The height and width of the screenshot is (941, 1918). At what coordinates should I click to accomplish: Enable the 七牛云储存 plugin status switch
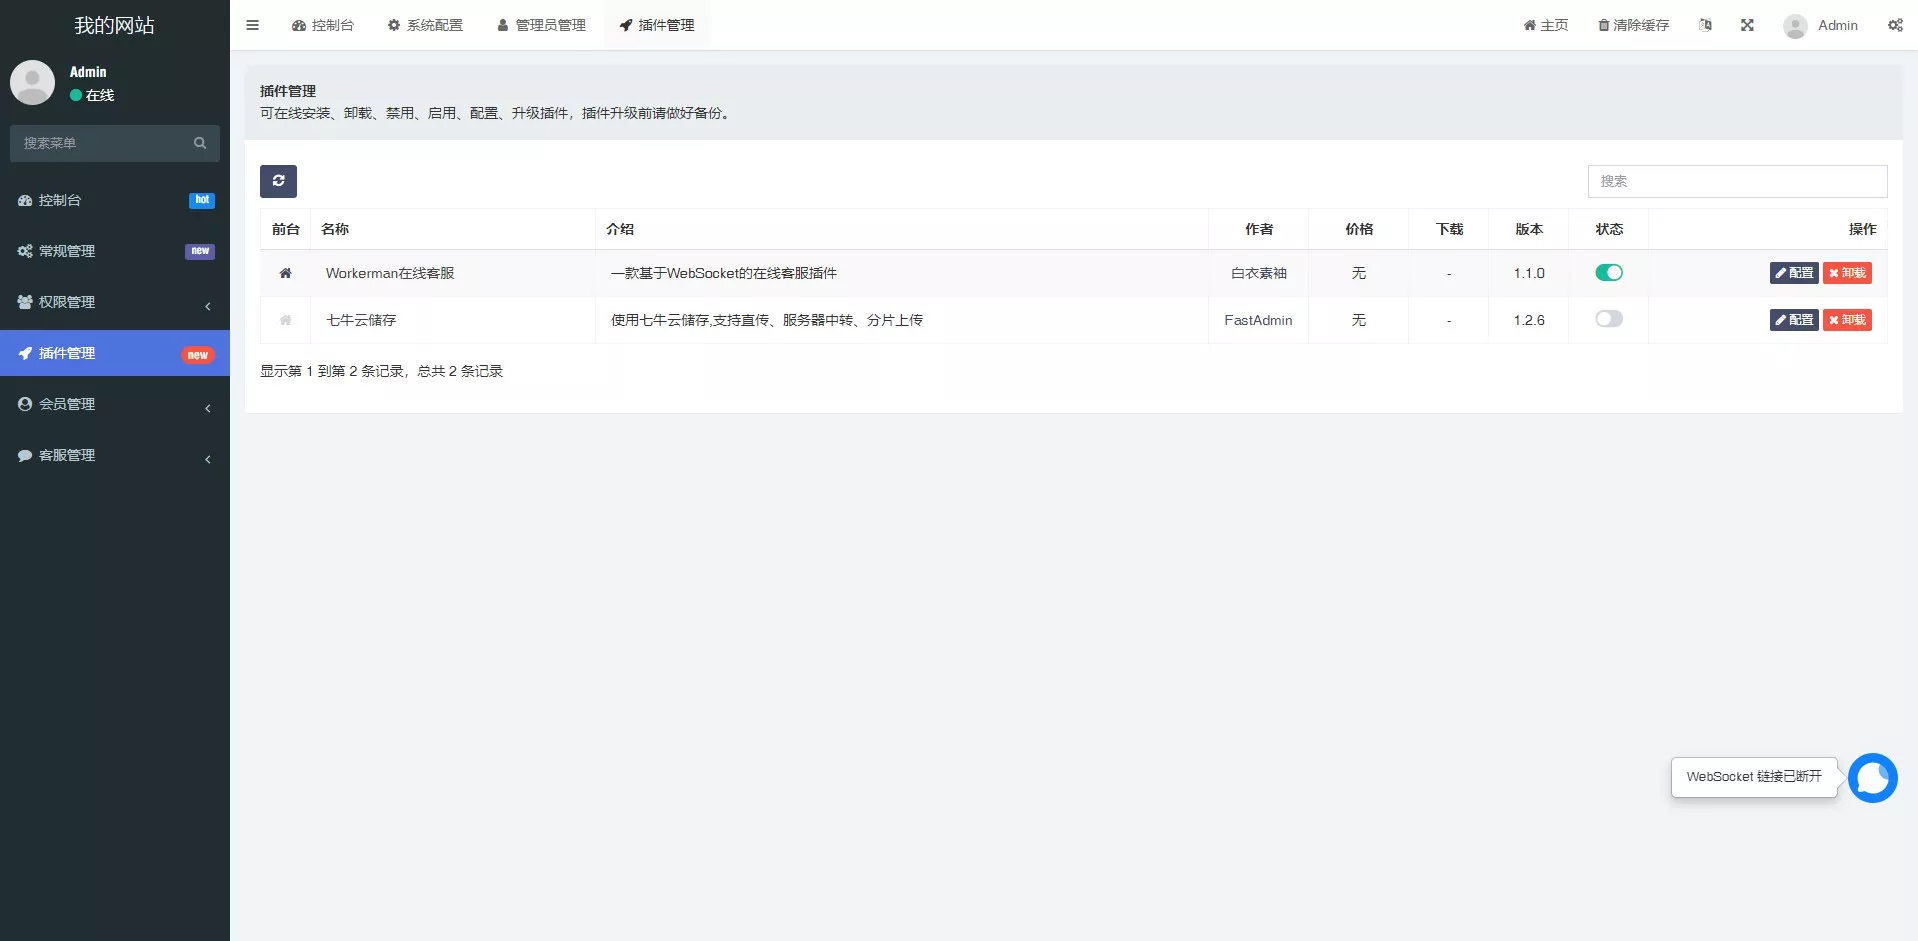(x=1608, y=319)
